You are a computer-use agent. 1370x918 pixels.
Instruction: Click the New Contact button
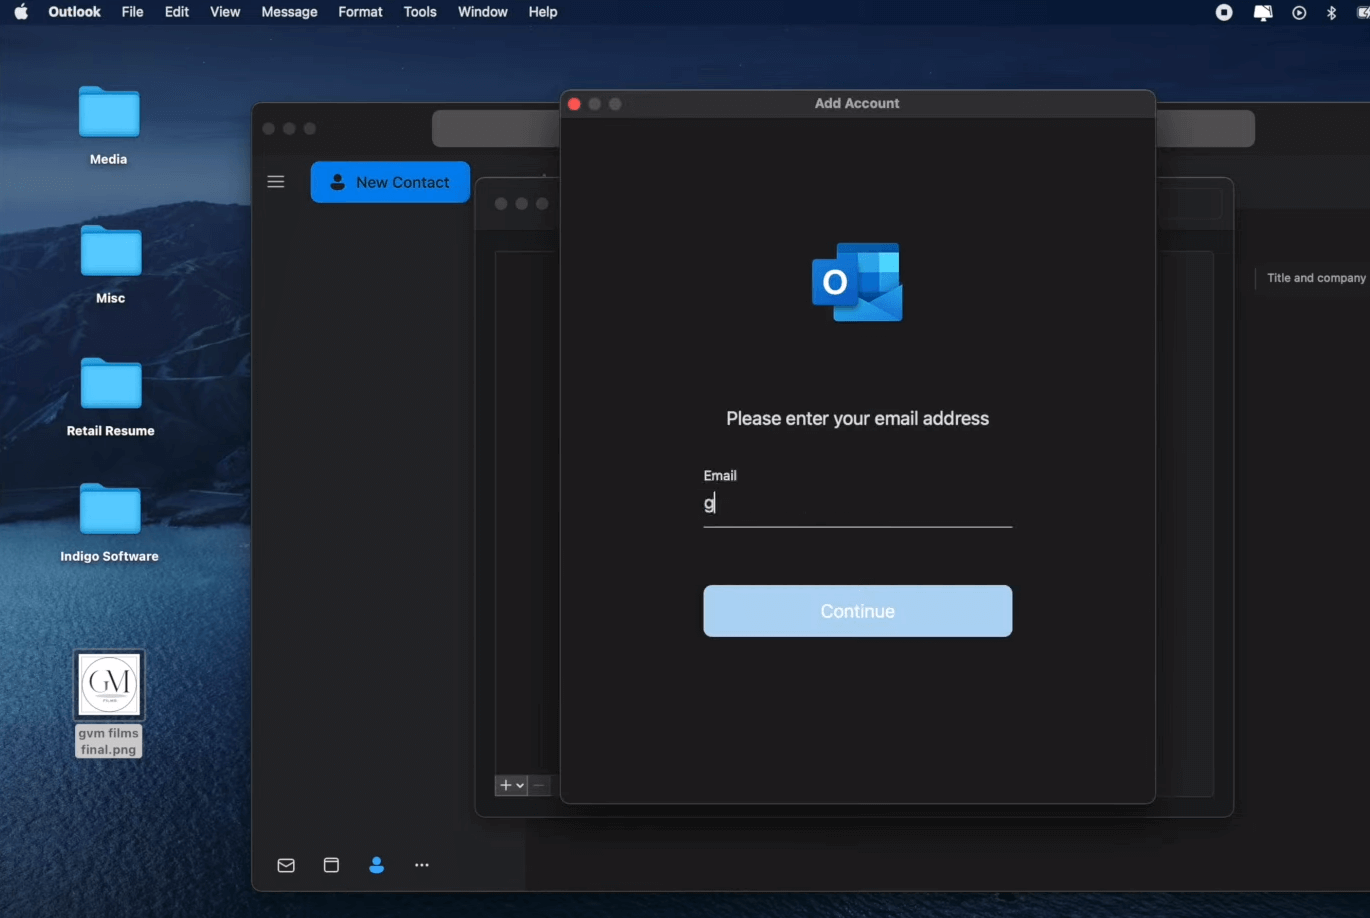tap(390, 182)
